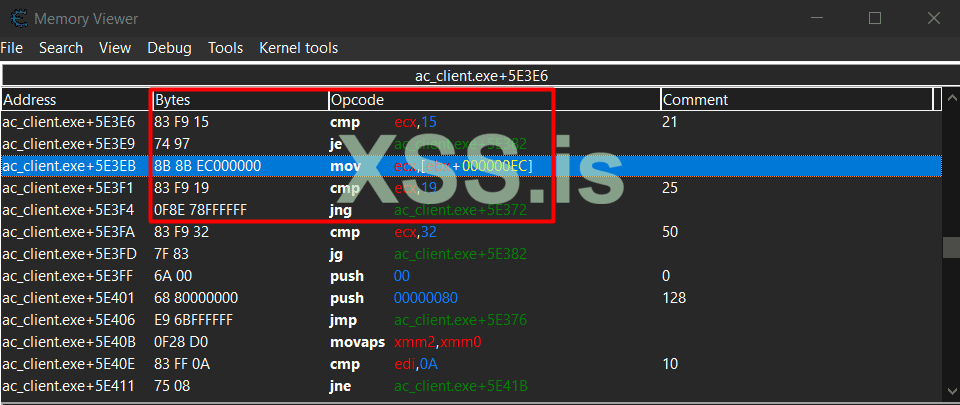Screen dimensions: 960x405
Task: Click the comment value 128
Action: point(674,298)
